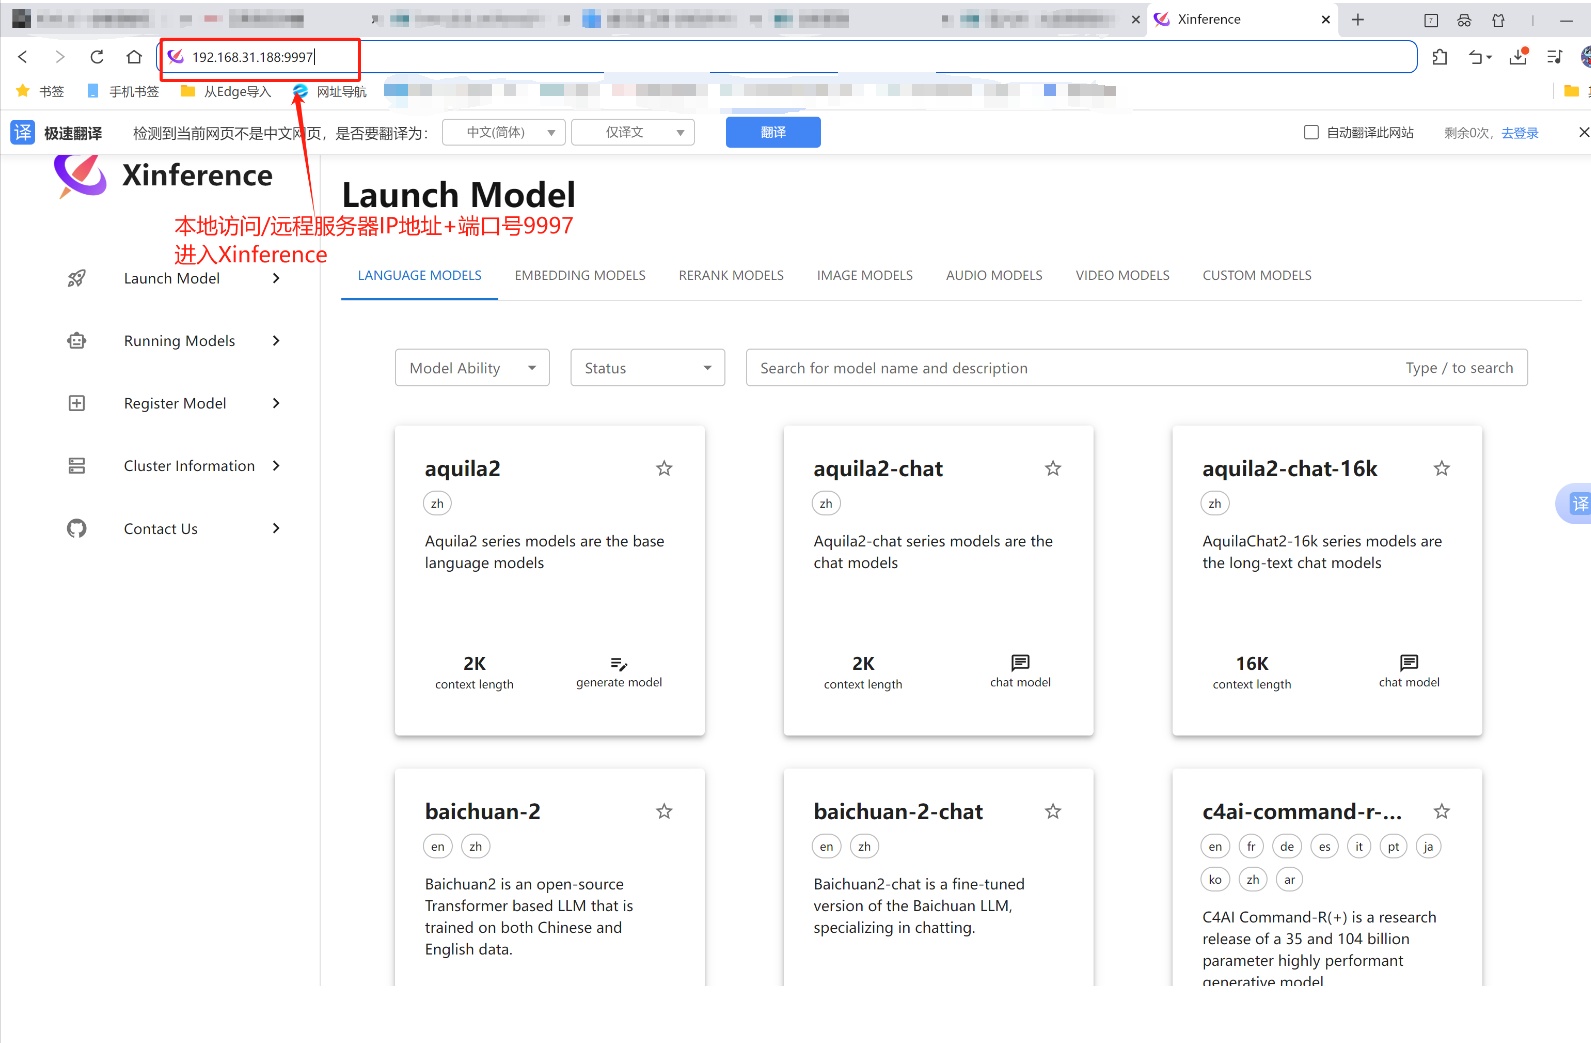1591x1043 pixels.
Task: Open the 仅译文 display mode dropdown
Action: point(633,132)
